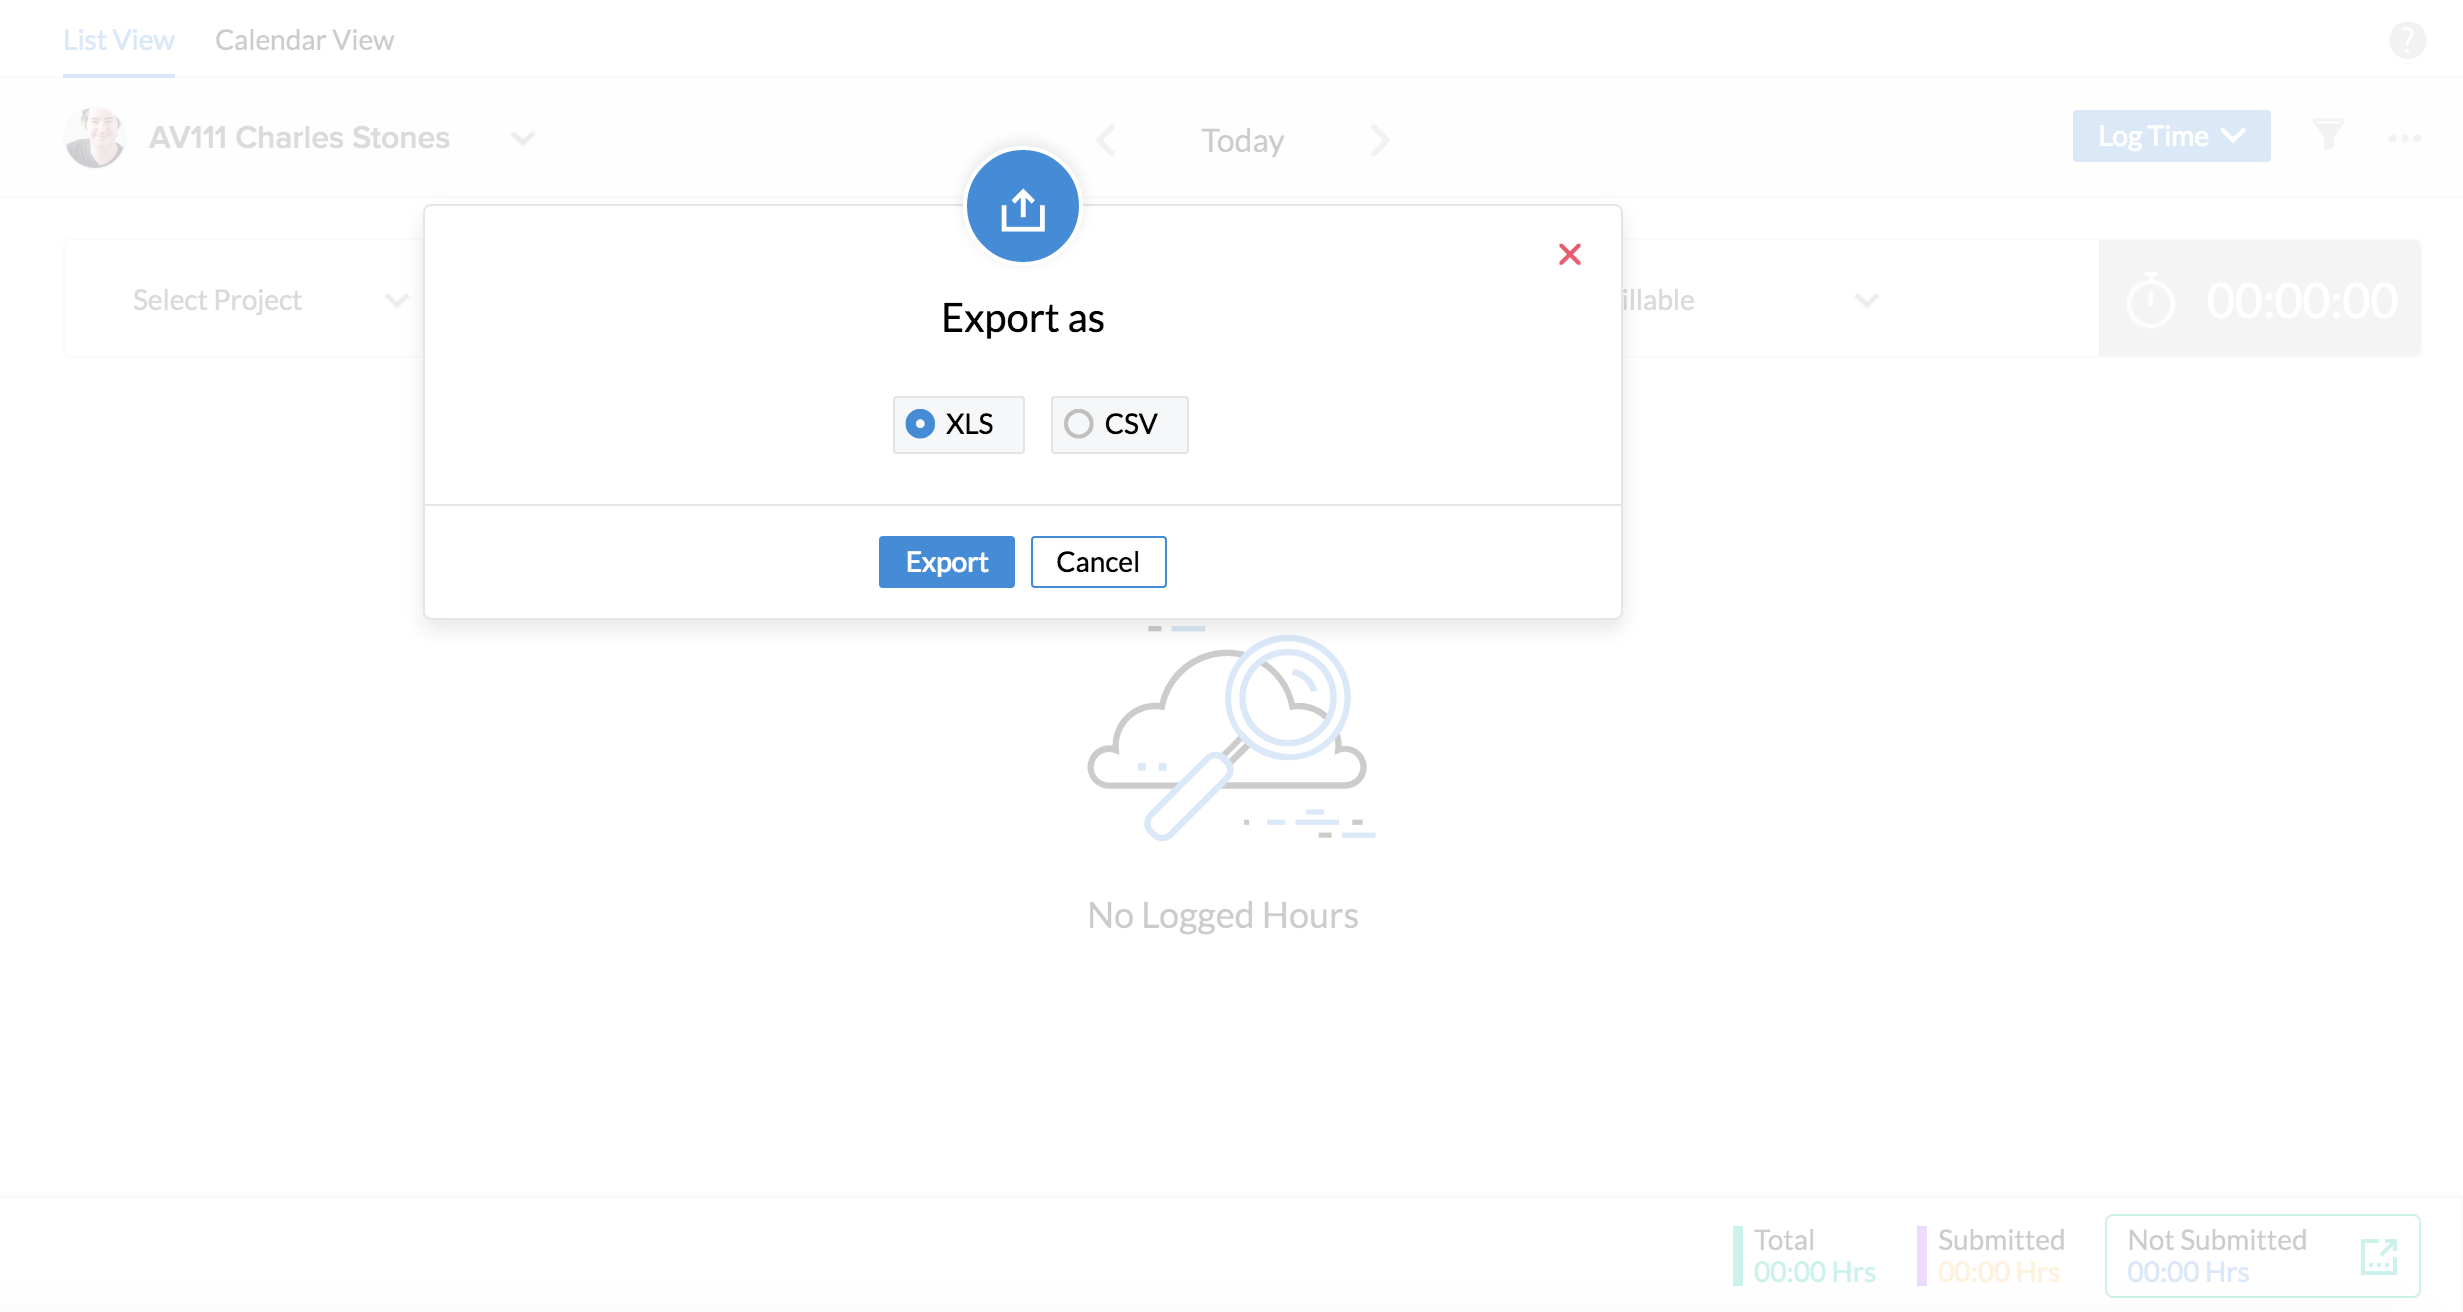Expand the Billable status dropdown
The height and width of the screenshot is (1312, 2463).
(x=1865, y=300)
